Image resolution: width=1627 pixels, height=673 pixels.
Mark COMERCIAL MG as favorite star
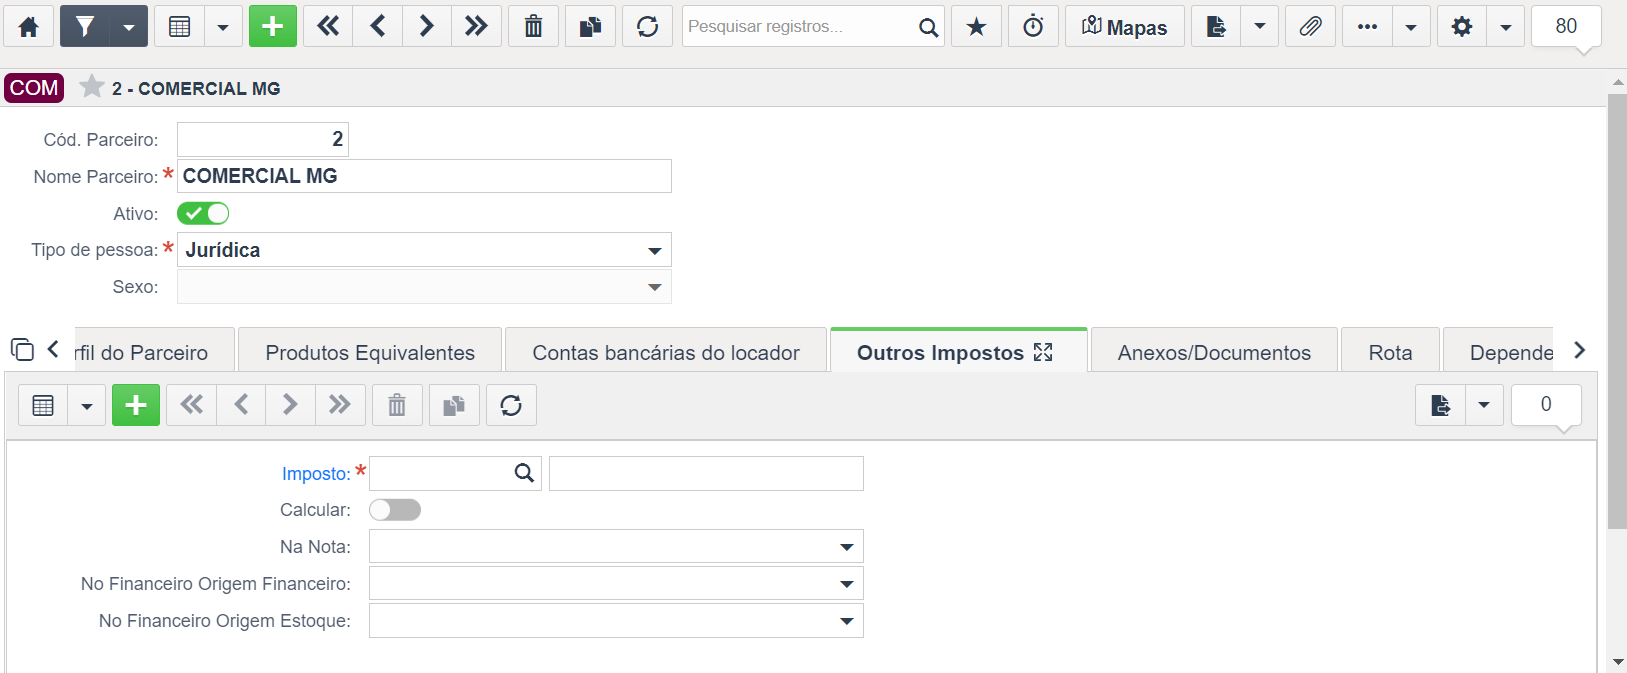click(x=91, y=87)
